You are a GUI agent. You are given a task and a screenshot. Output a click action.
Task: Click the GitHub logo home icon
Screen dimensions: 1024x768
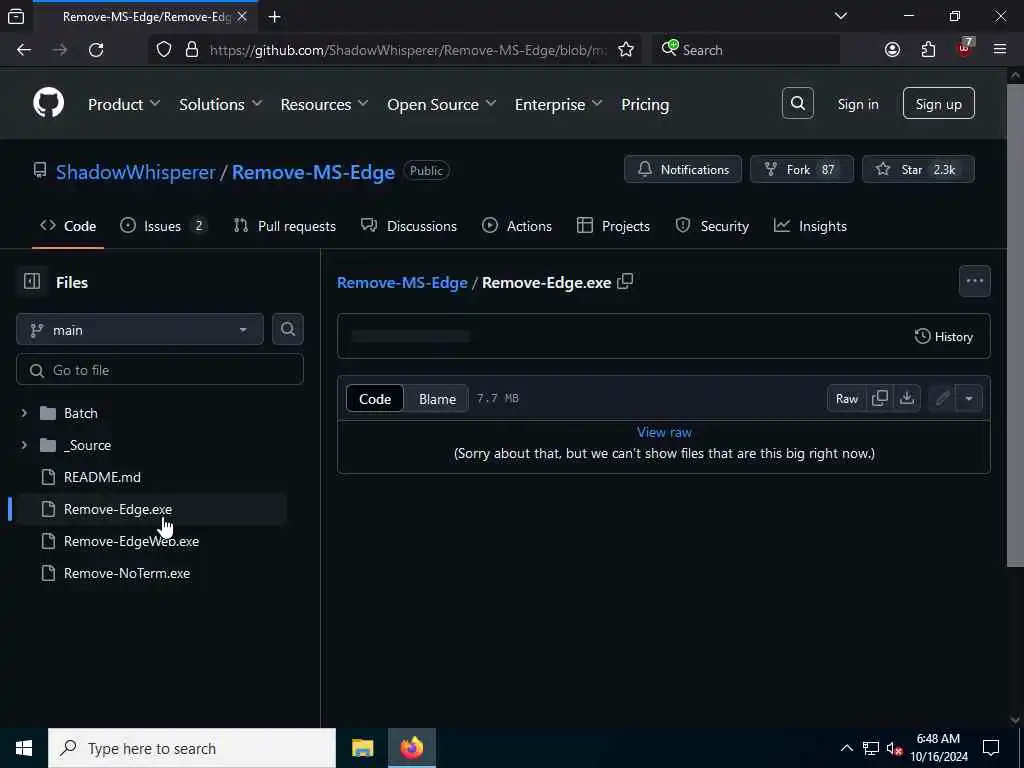coord(48,103)
